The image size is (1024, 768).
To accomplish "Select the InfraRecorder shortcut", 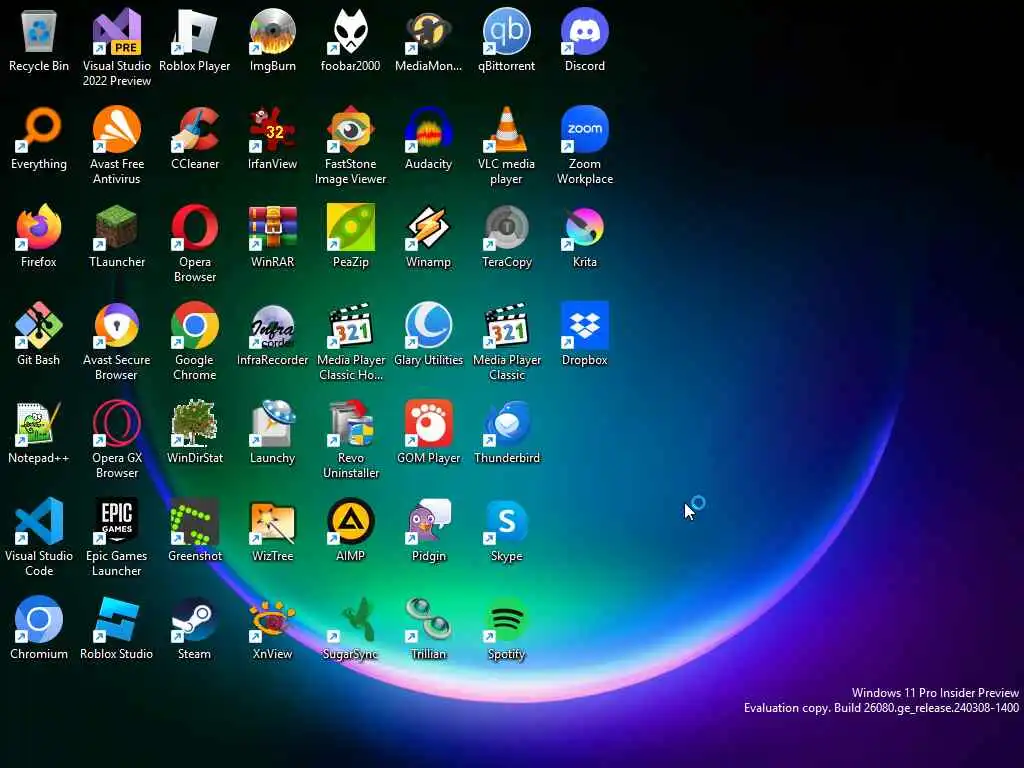I will click(272, 325).
